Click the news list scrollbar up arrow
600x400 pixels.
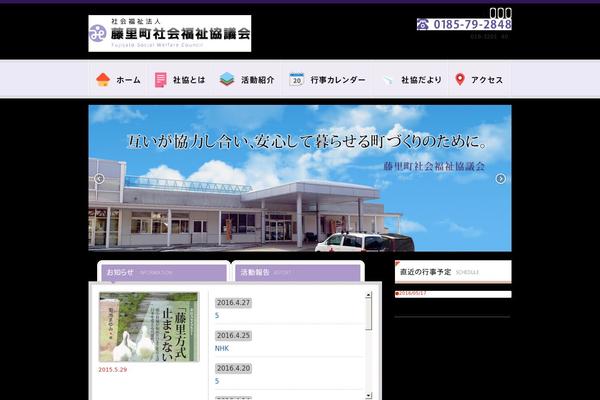pos(368,295)
